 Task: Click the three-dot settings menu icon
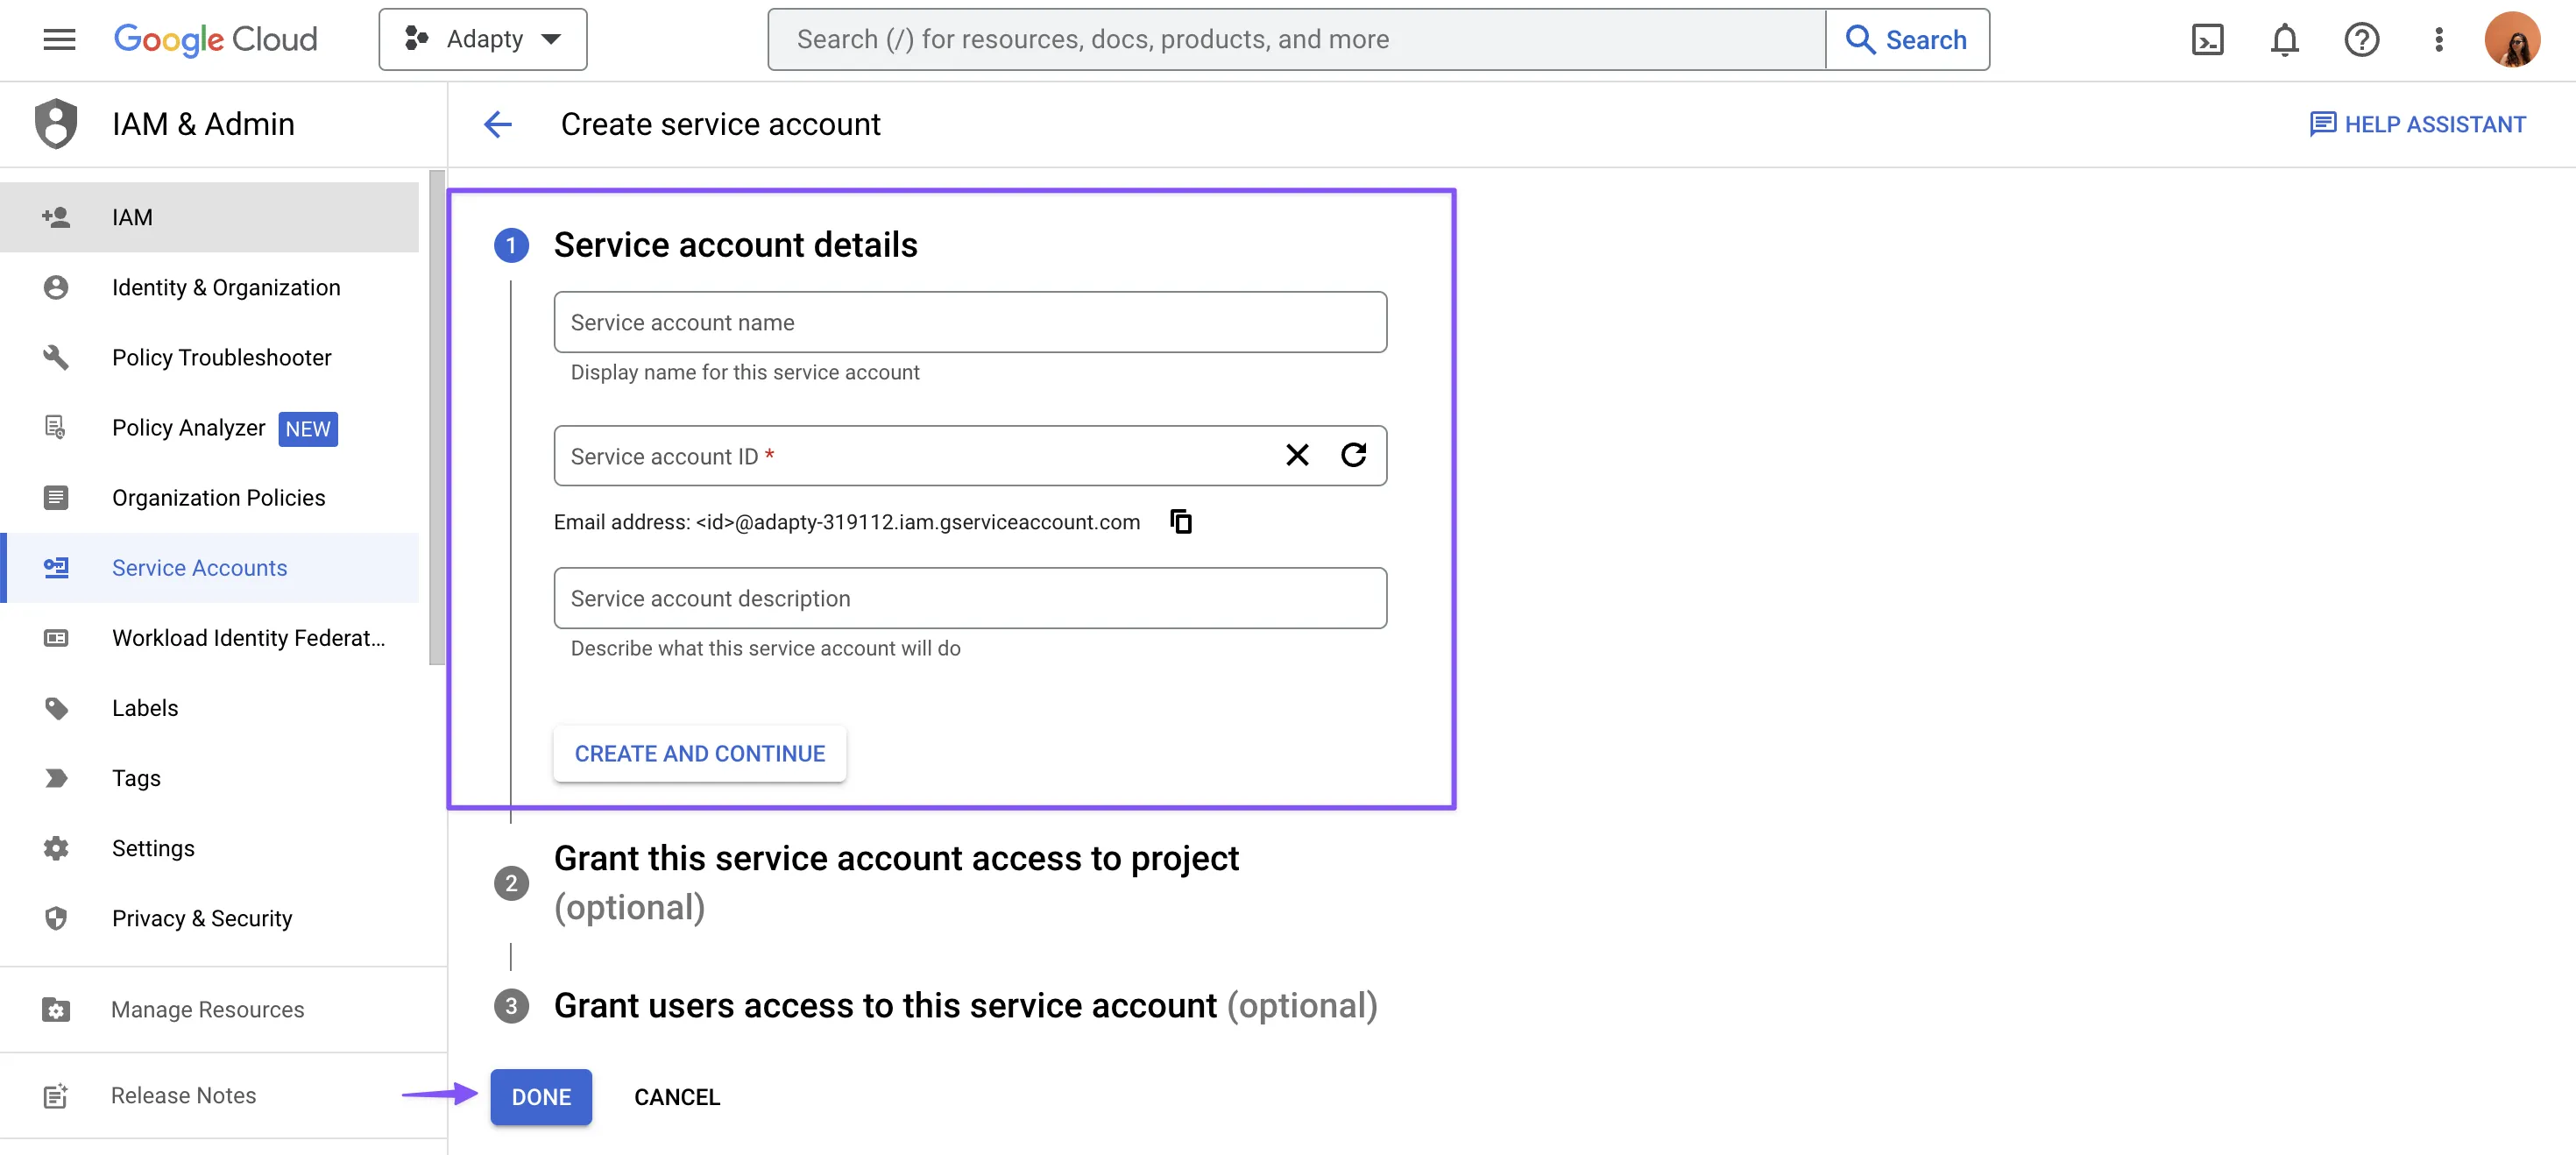(x=2438, y=40)
